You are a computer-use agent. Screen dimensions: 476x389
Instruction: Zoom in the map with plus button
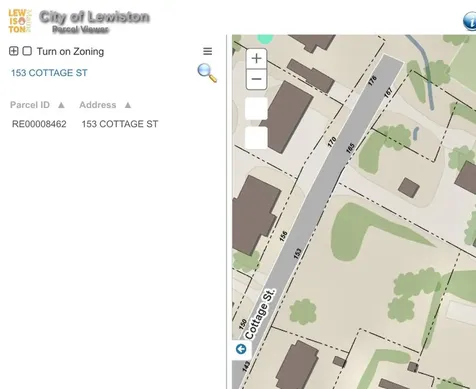[x=256, y=59]
